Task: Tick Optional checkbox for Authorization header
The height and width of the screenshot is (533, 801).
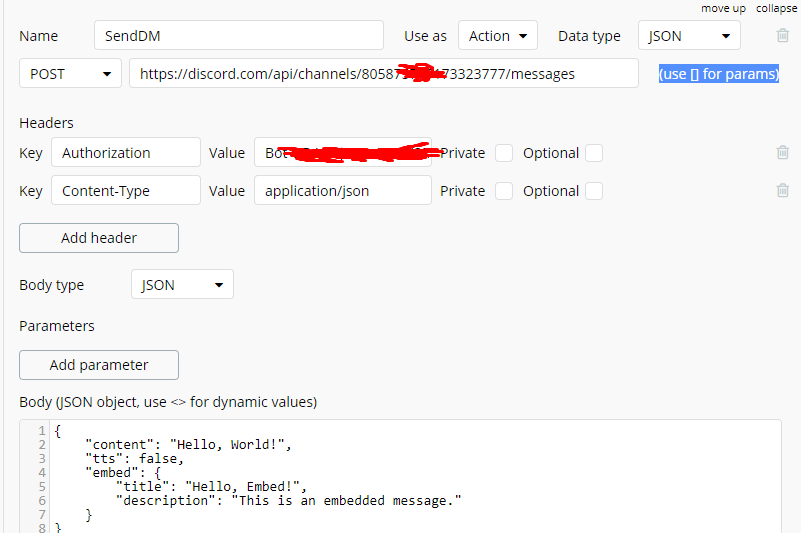Action: [x=594, y=153]
